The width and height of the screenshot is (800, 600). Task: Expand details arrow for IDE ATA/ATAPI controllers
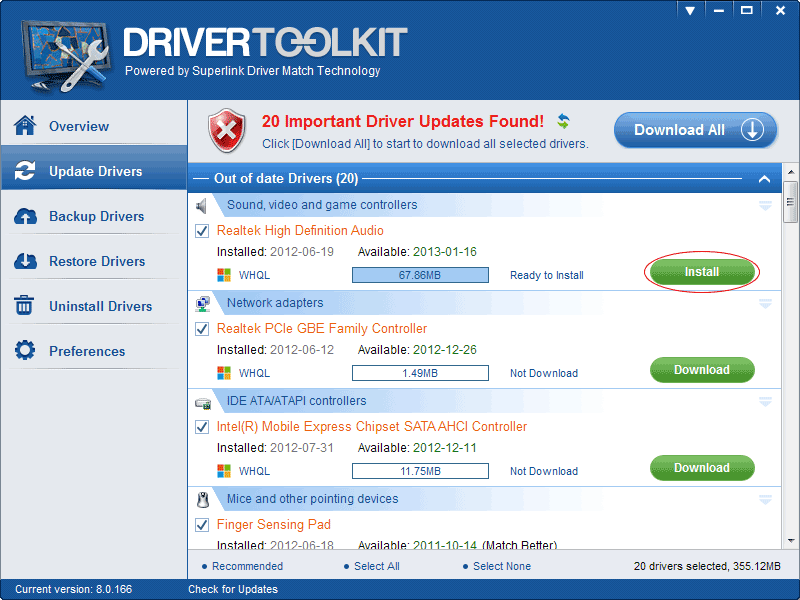(765, 402)
